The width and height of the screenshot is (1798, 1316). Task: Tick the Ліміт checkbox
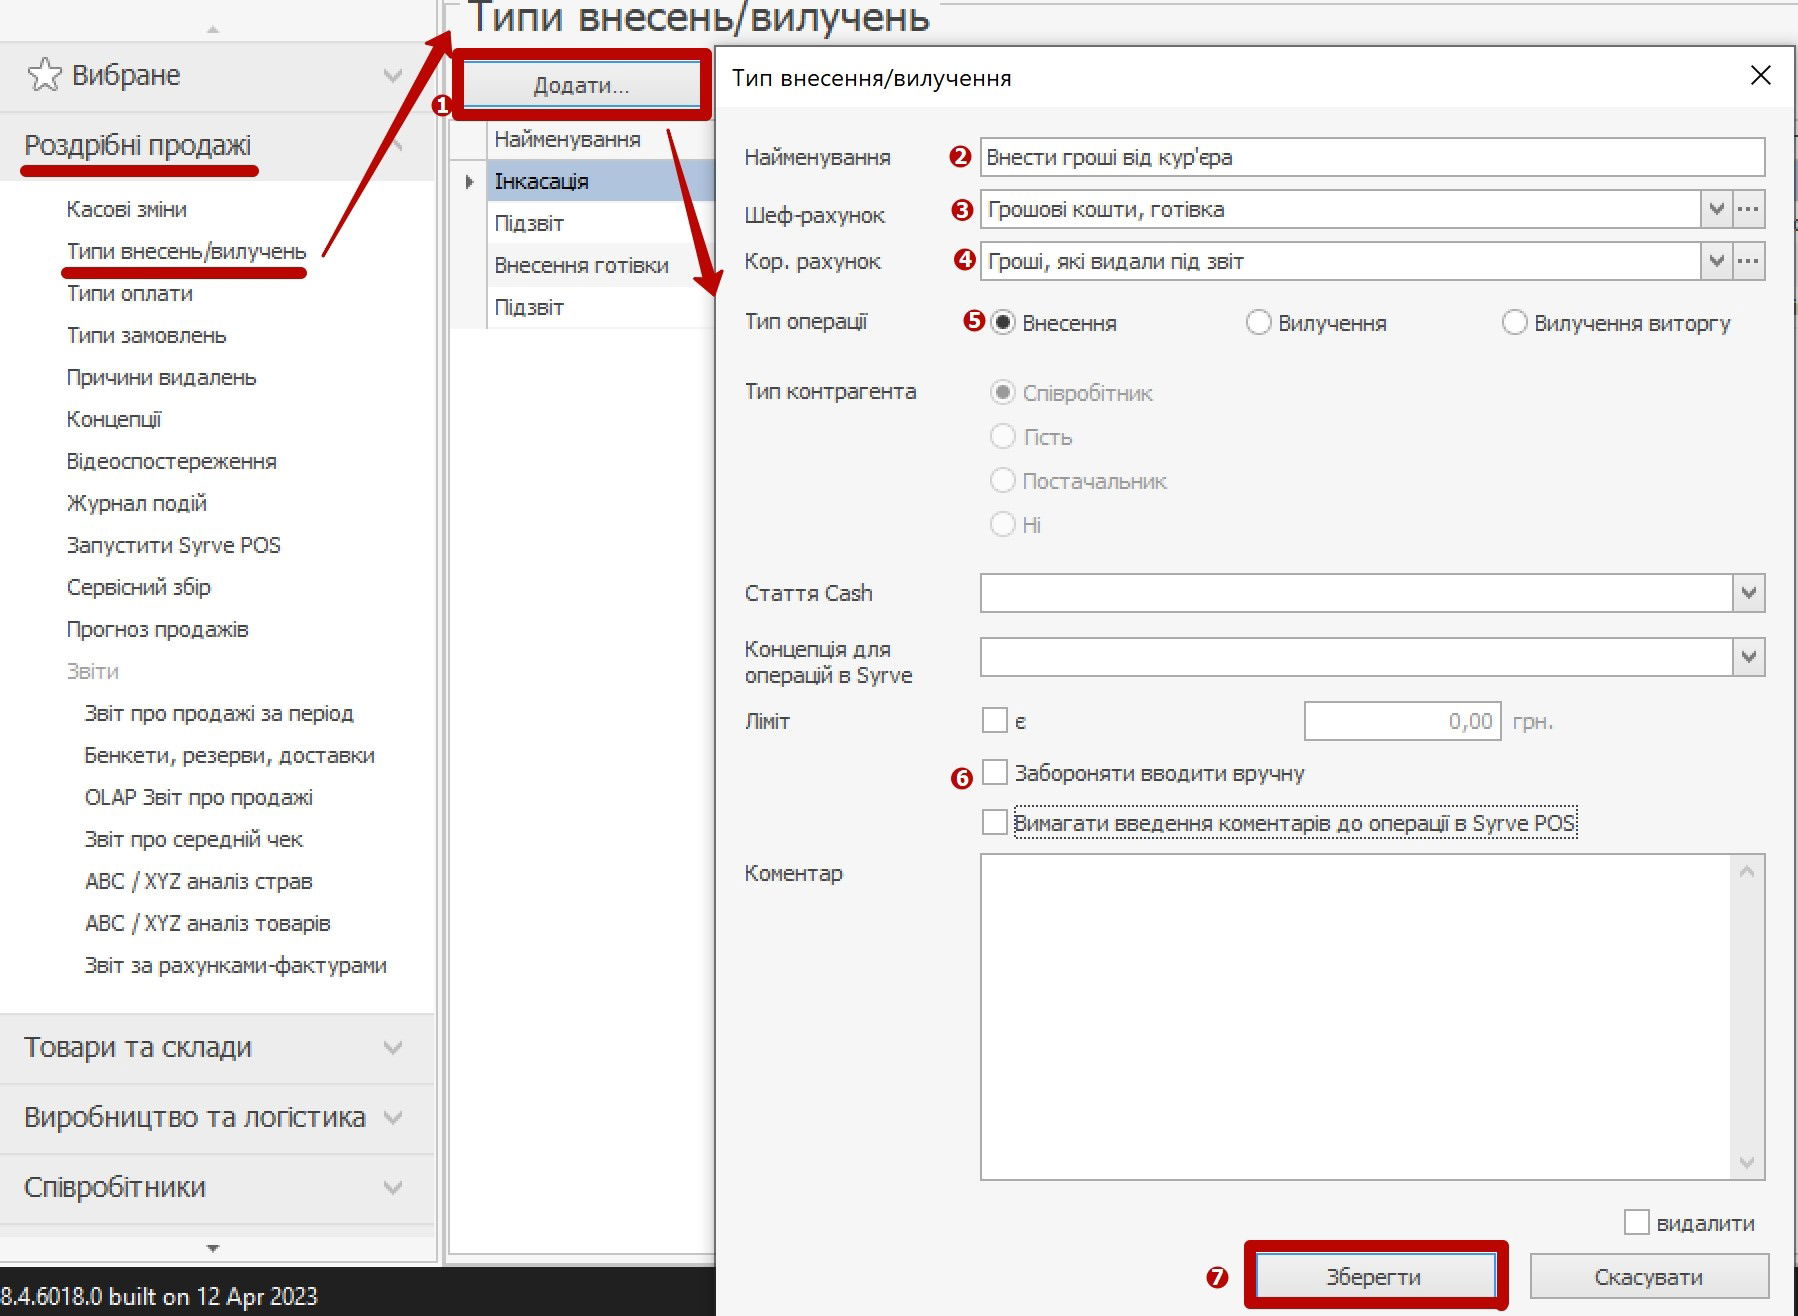tap(995, 720)
